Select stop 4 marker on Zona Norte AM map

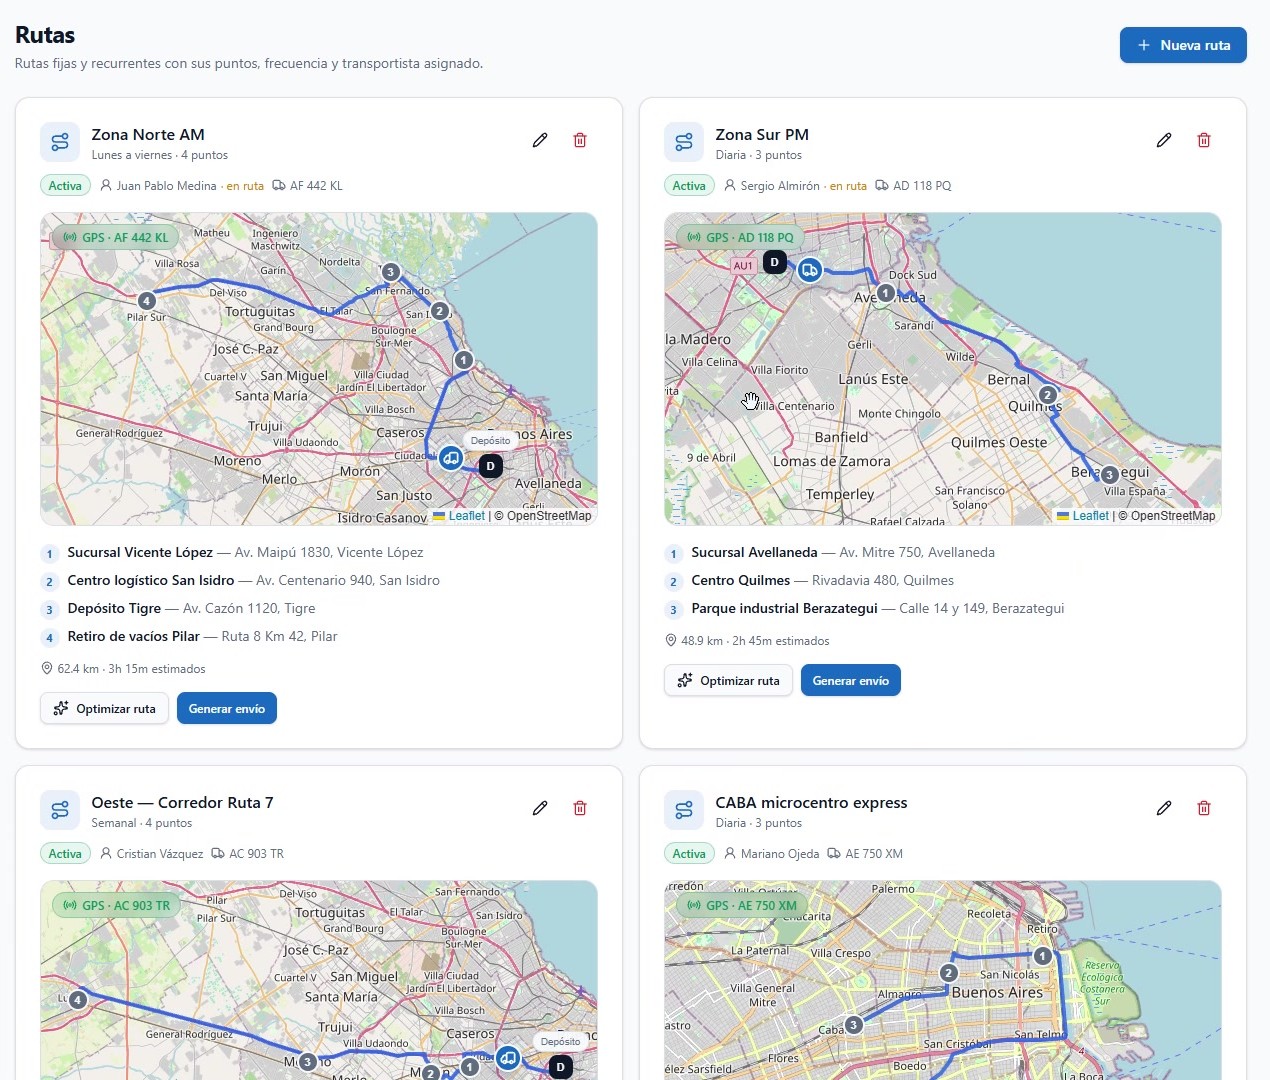pyautogui.click(x=147, y=300)
